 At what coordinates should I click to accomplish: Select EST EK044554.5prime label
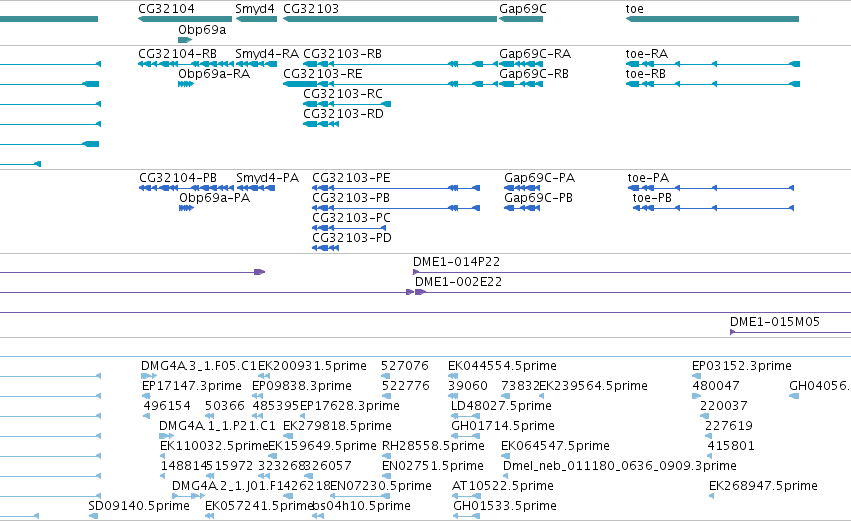[503, 366]
